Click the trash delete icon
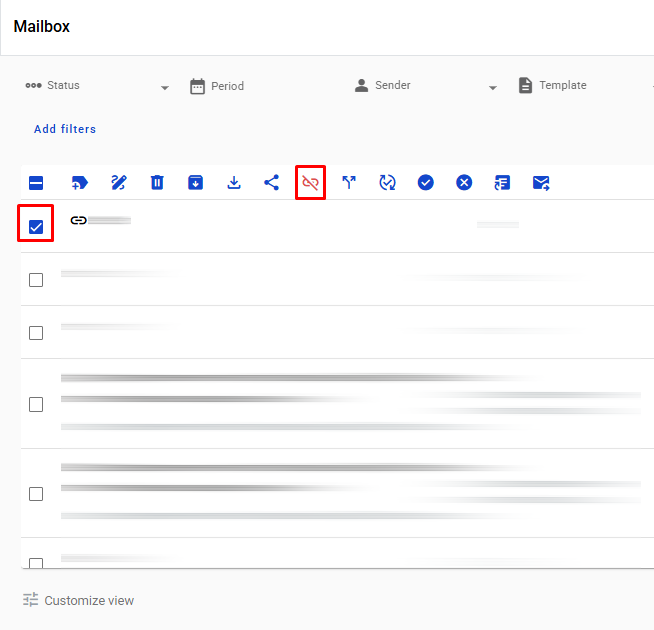 coord(157,183)
